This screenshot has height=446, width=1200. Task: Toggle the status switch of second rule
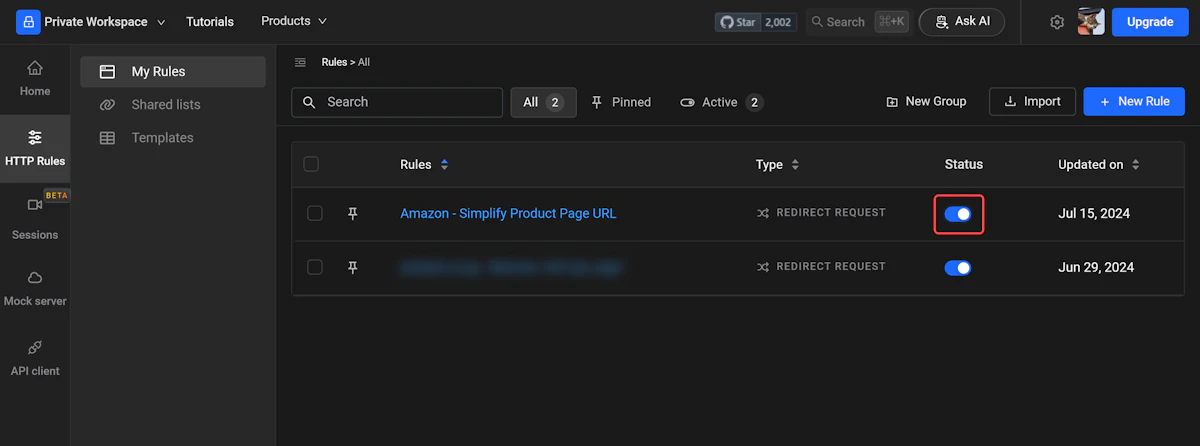point(958,267)
